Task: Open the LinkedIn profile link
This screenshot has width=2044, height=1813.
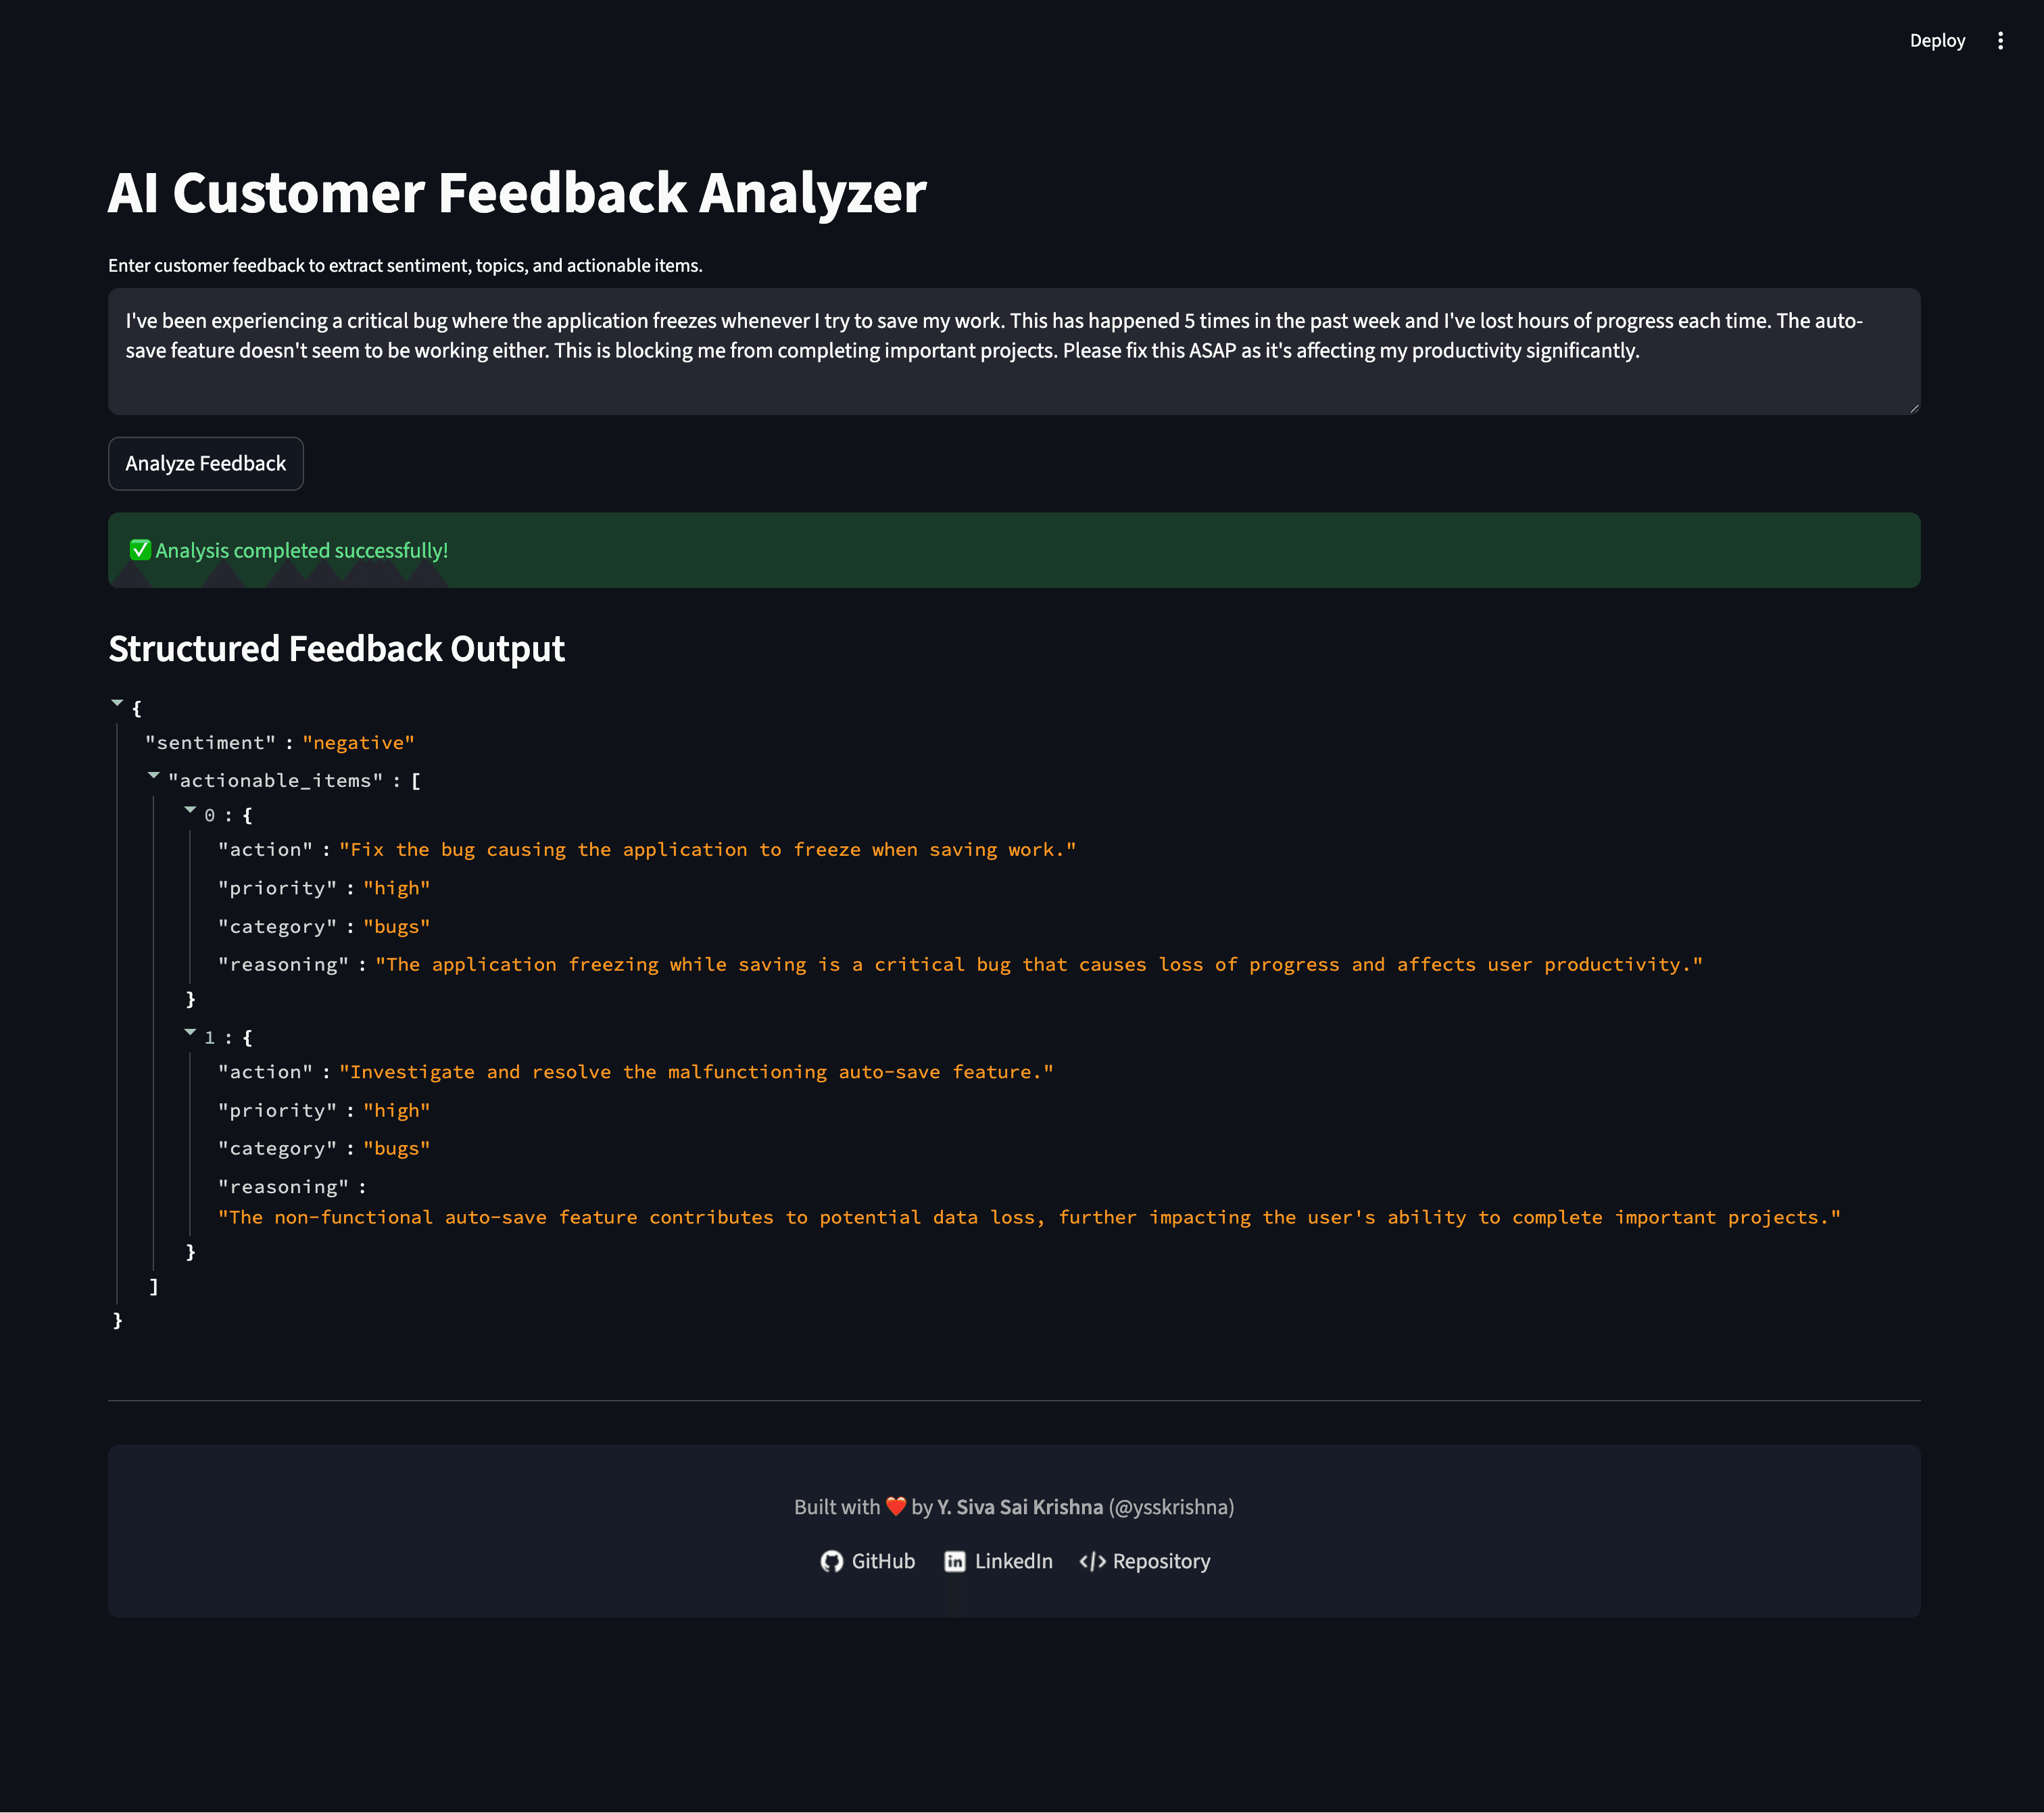Action: click(998, 1562)
